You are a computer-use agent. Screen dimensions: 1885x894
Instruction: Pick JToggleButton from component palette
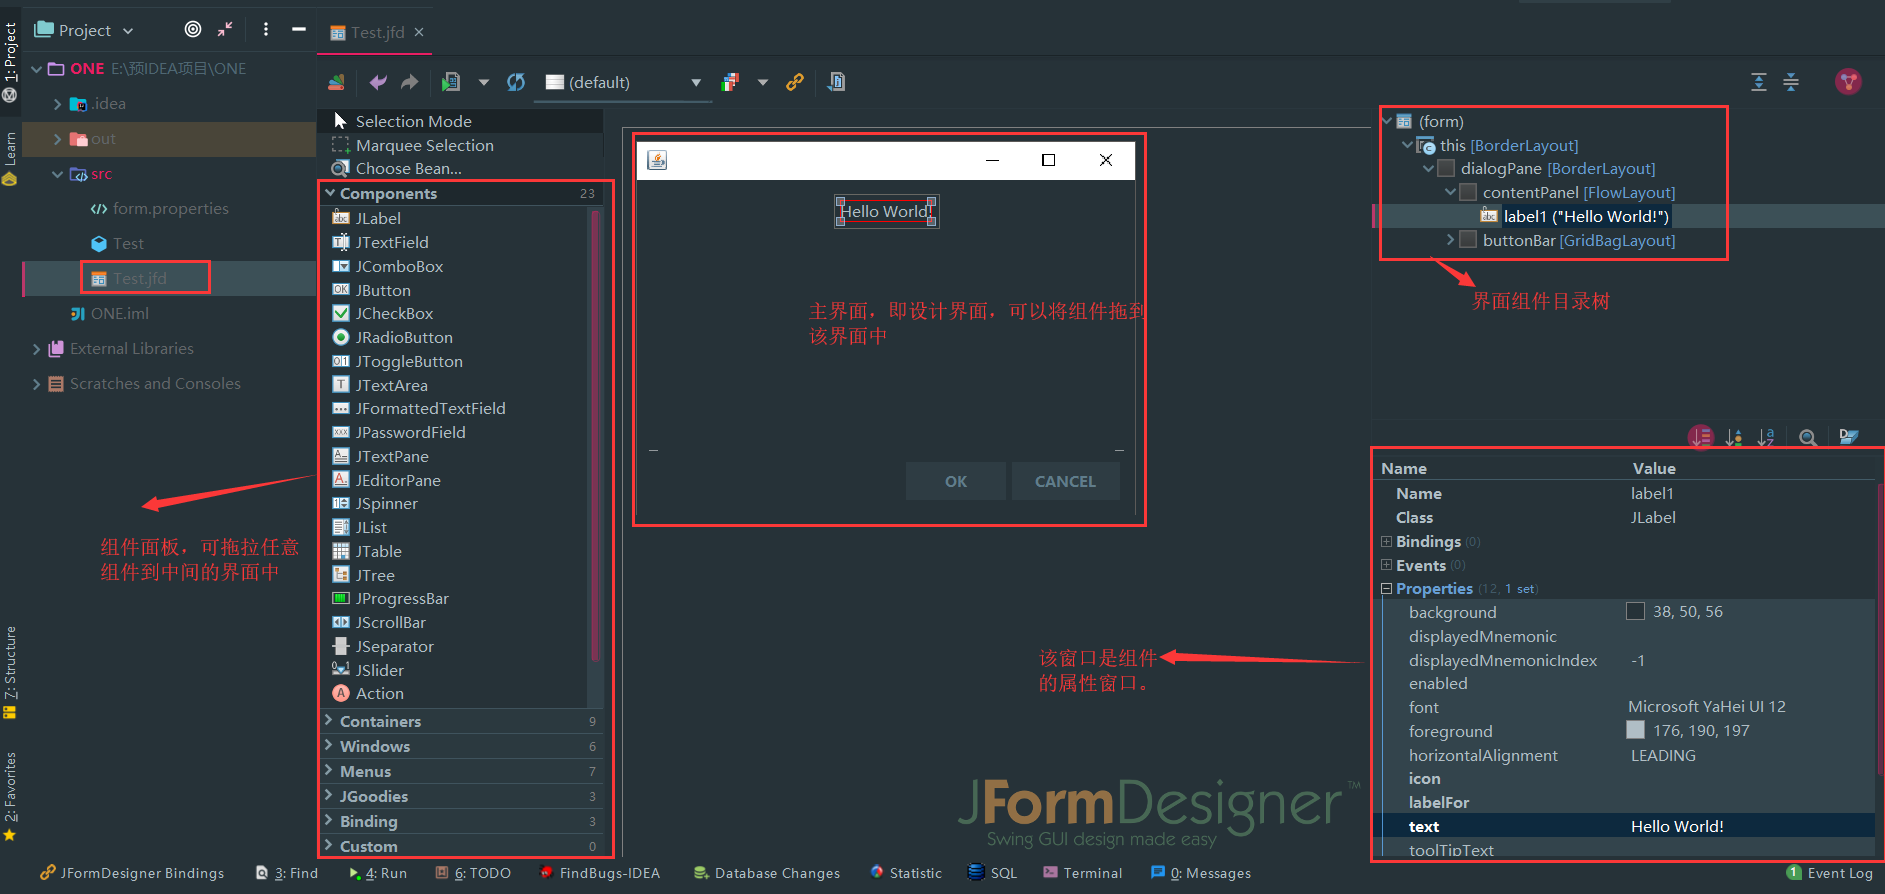point(397,362)
